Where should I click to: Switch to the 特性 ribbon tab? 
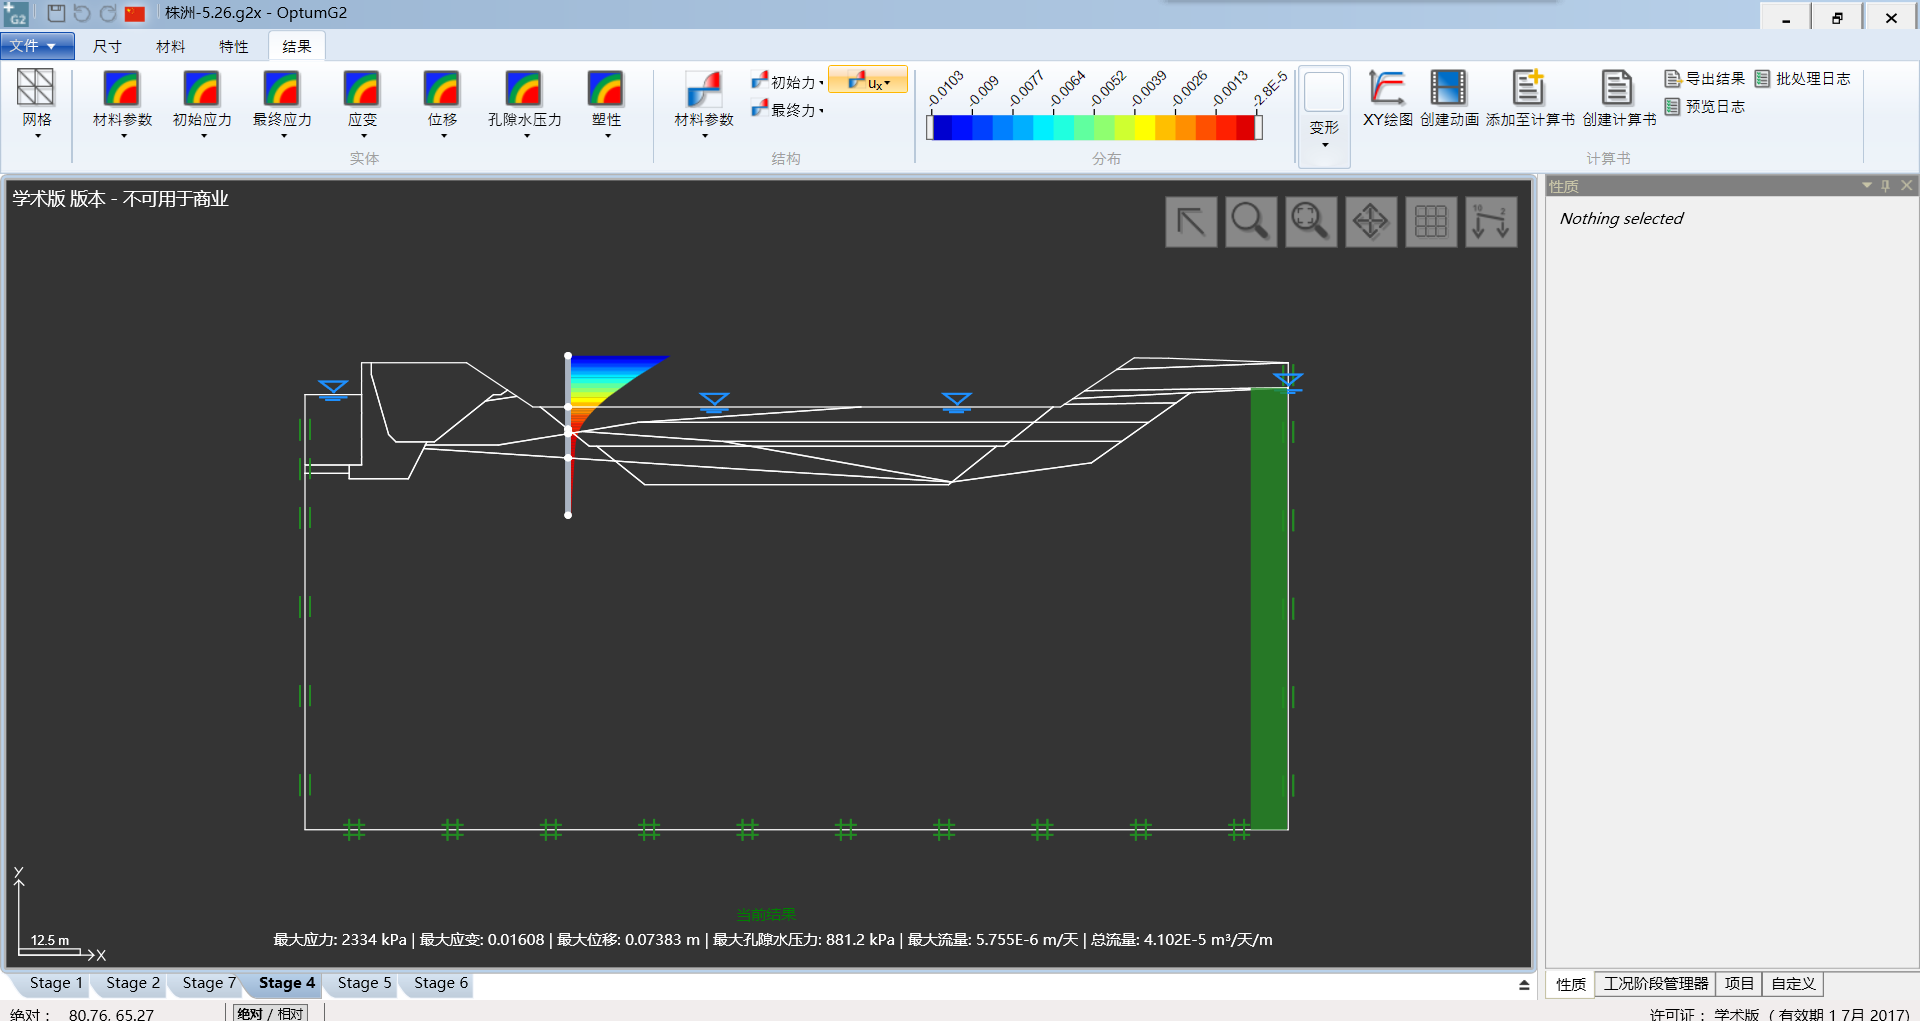pos(233,46)
